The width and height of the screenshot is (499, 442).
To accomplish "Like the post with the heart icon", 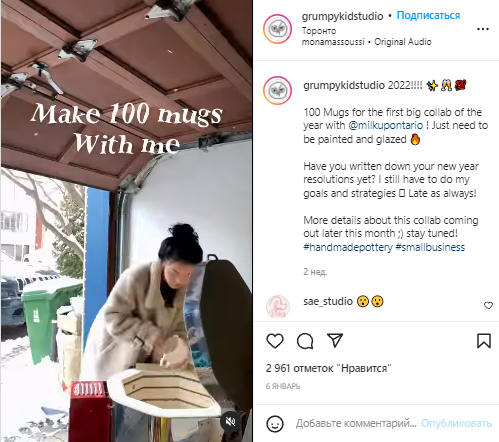I will [x=275, y=341].
